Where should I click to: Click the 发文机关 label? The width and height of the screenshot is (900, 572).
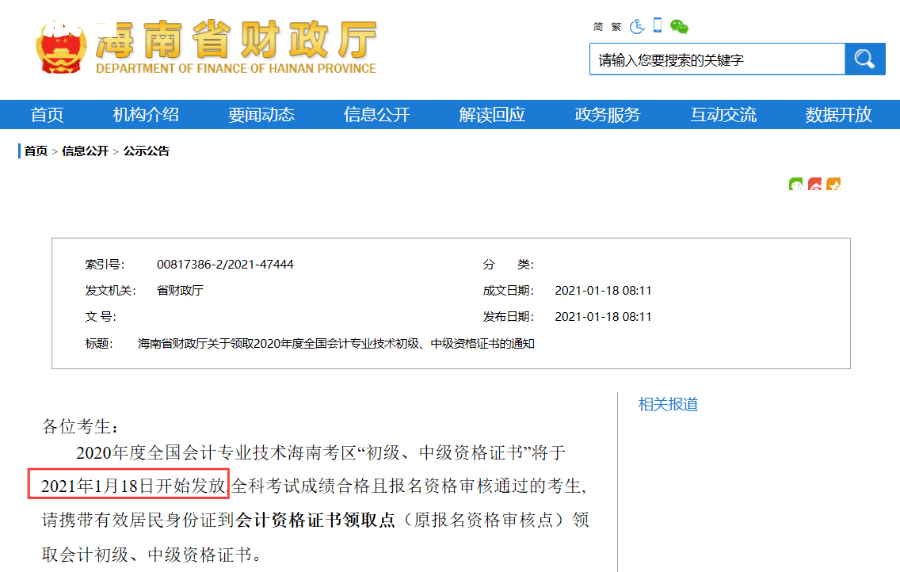click(110, 290)
